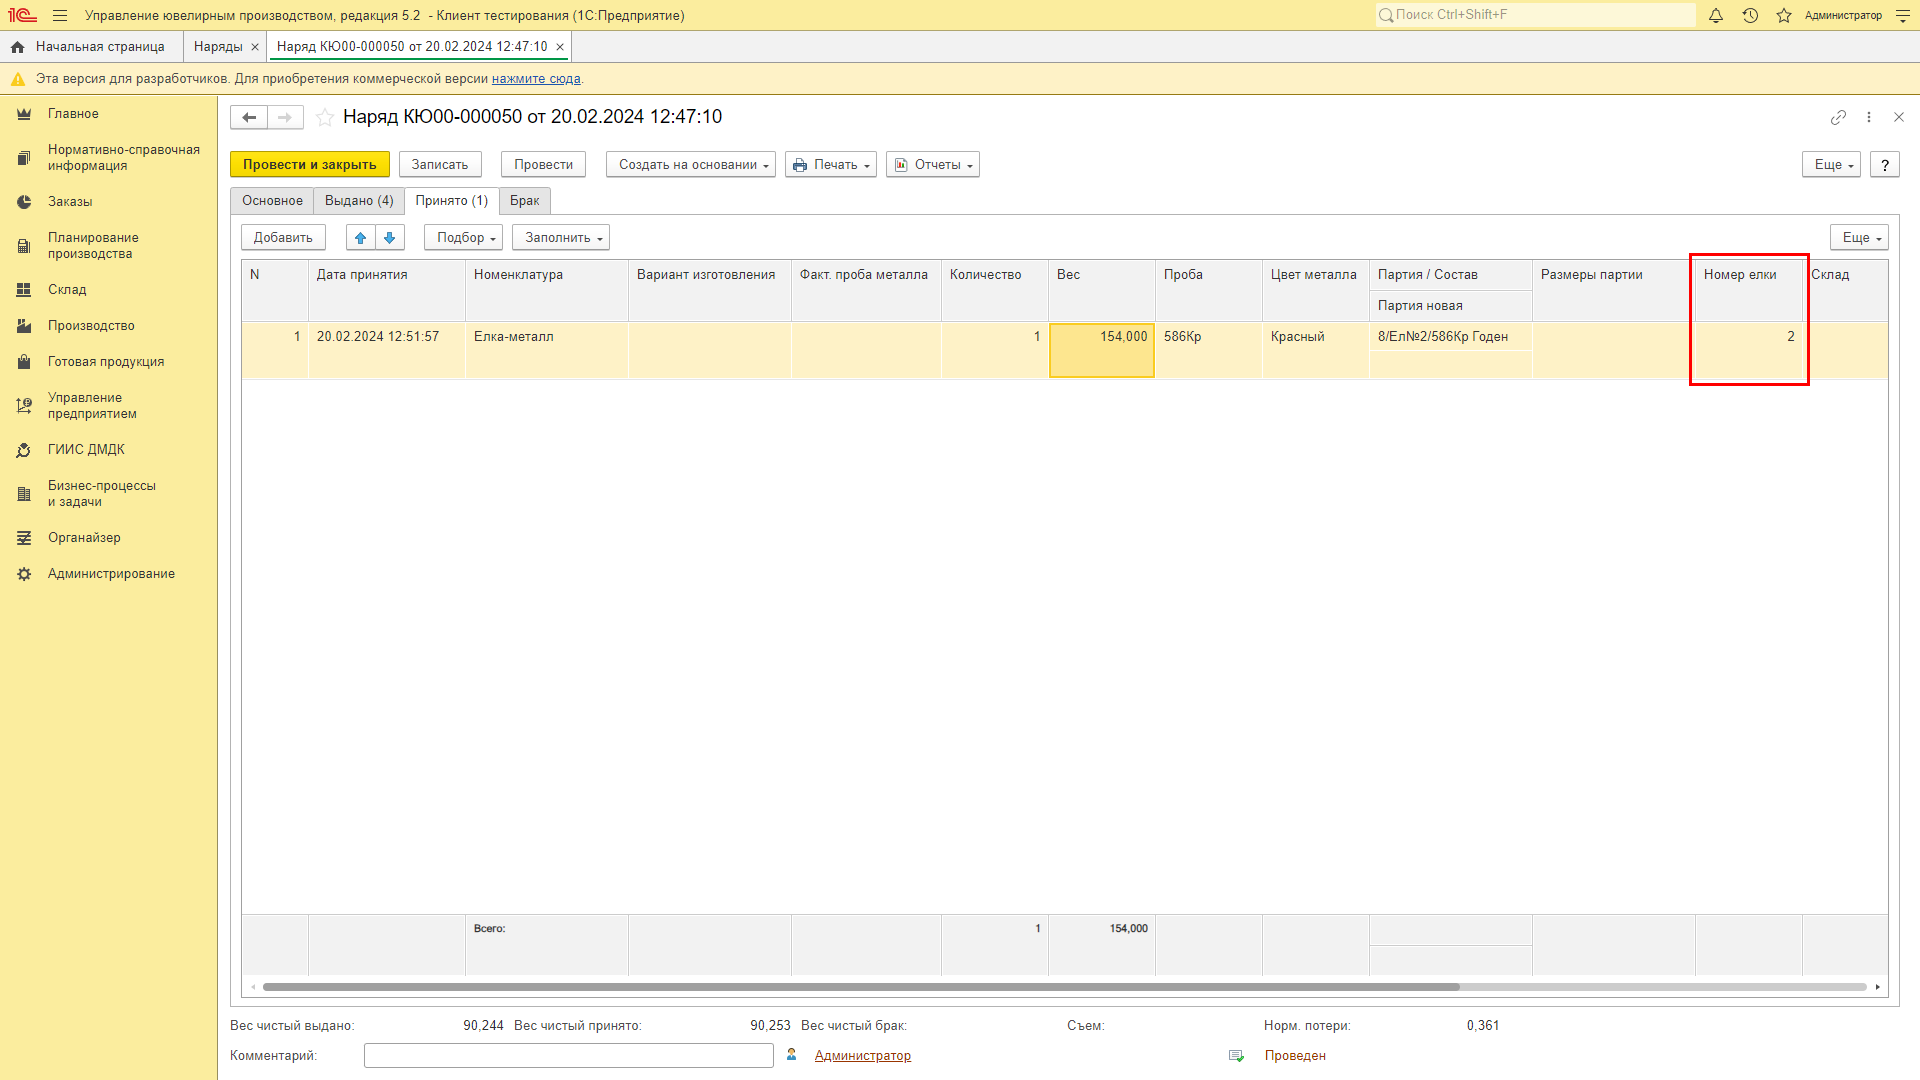Click the Провести button

(544, 165)
